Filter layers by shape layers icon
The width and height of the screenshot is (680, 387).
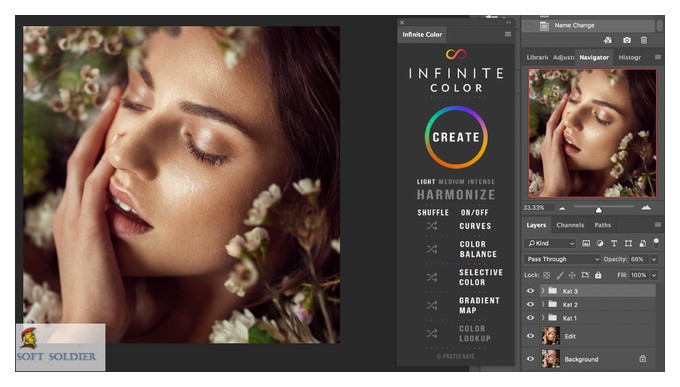(628, 243)
